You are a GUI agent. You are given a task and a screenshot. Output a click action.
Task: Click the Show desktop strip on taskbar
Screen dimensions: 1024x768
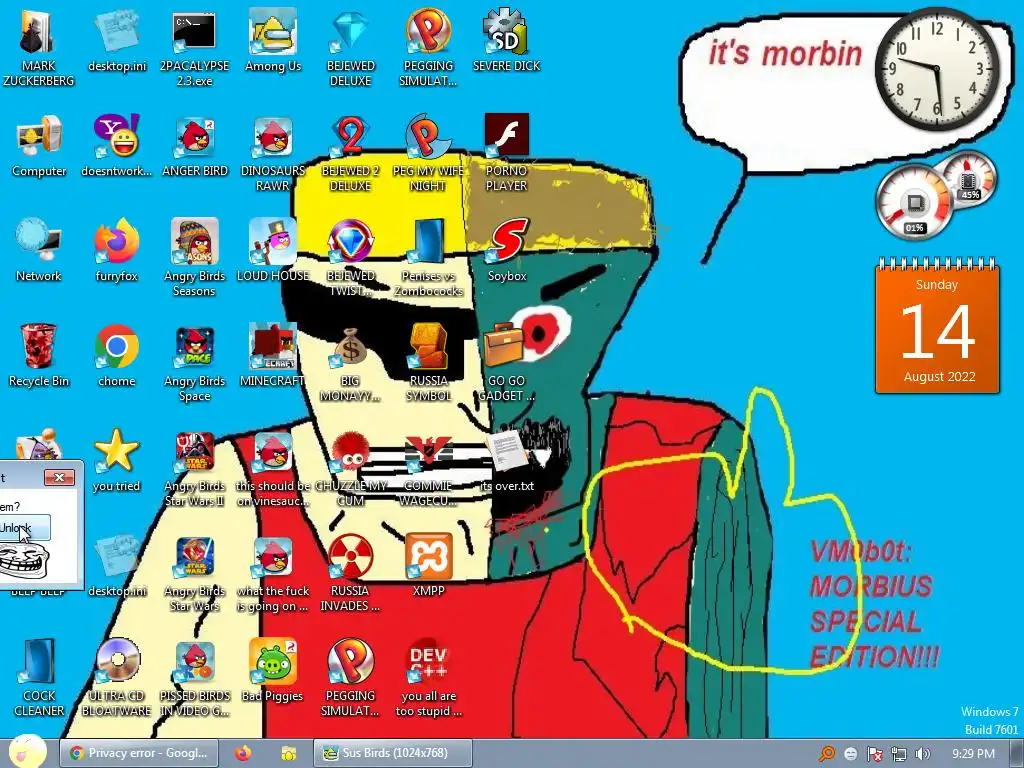click(x=1016, y=753)
